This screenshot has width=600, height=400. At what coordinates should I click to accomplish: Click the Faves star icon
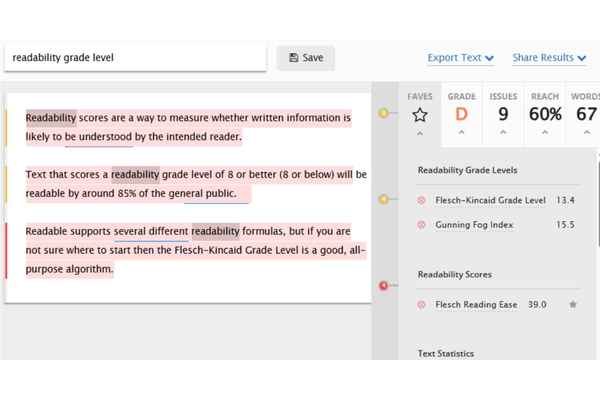[420, 115]
